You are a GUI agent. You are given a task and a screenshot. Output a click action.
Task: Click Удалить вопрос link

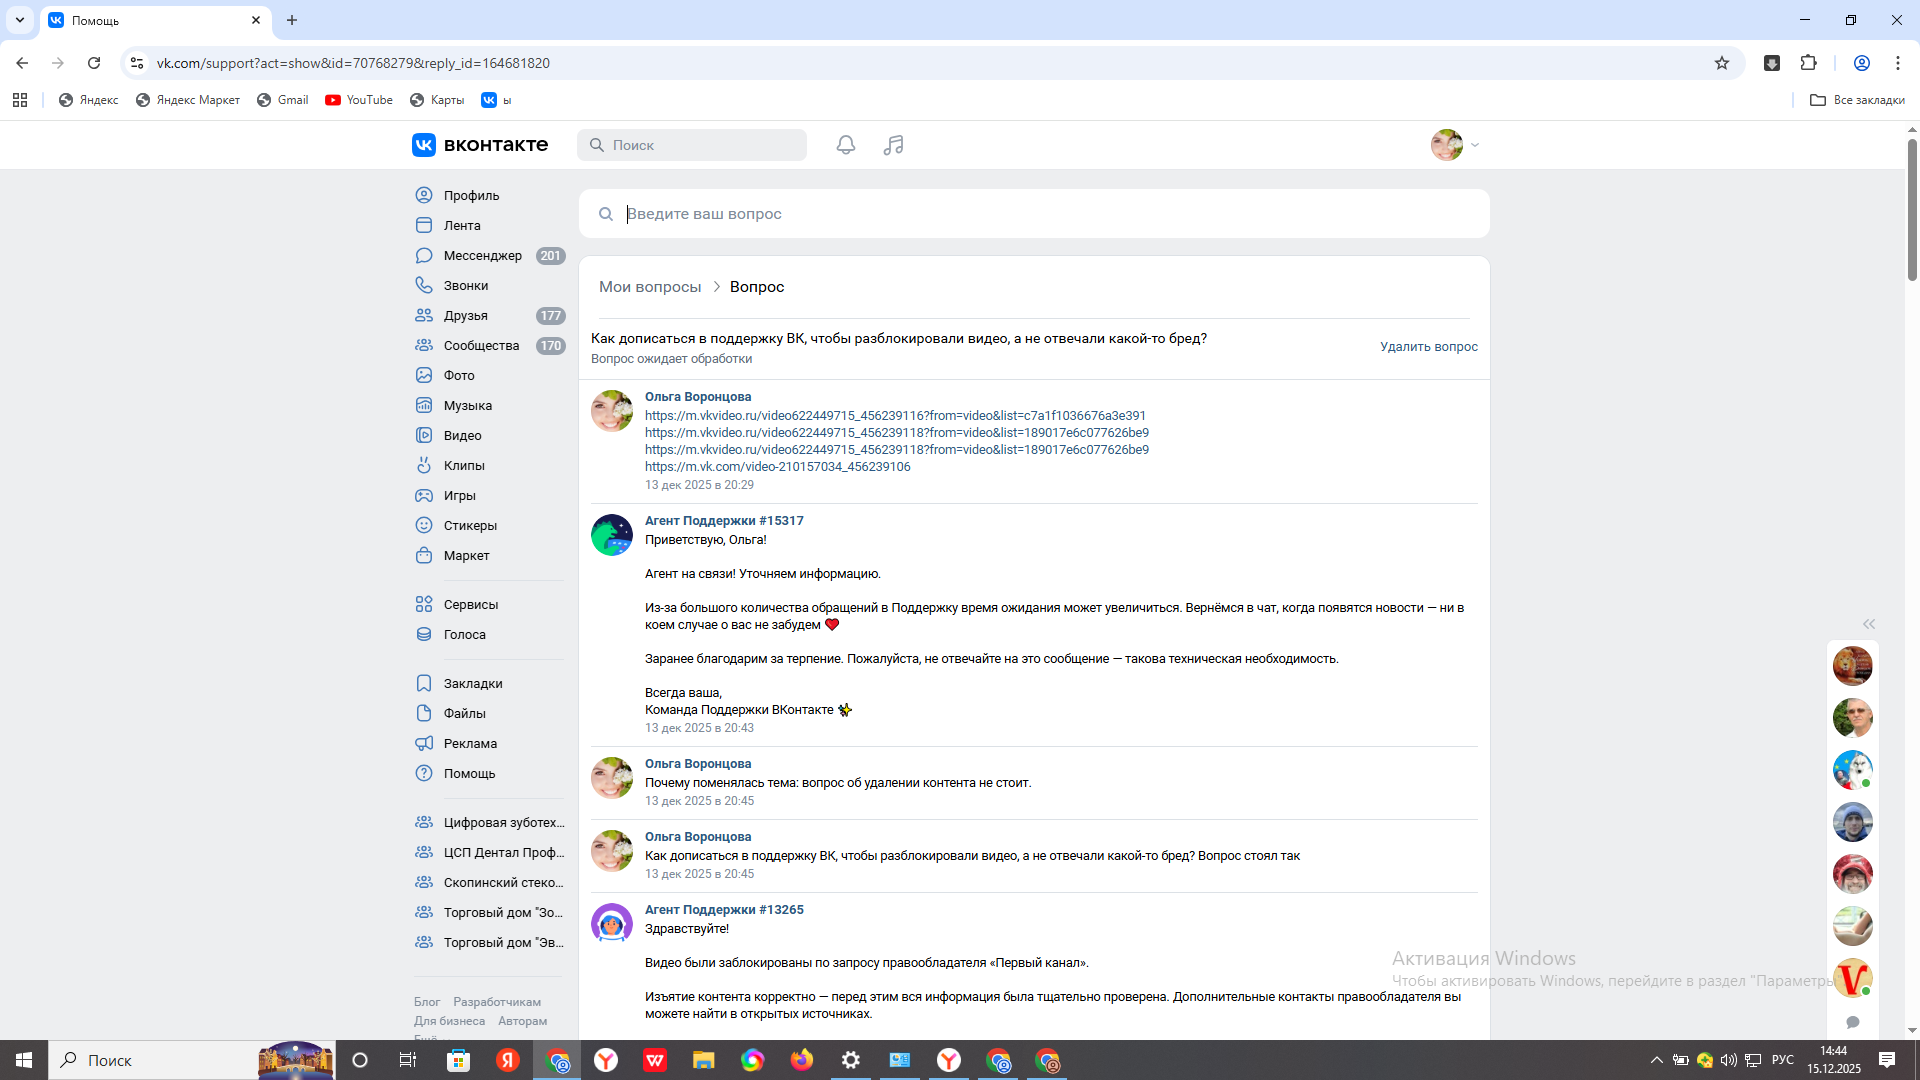1428,347
